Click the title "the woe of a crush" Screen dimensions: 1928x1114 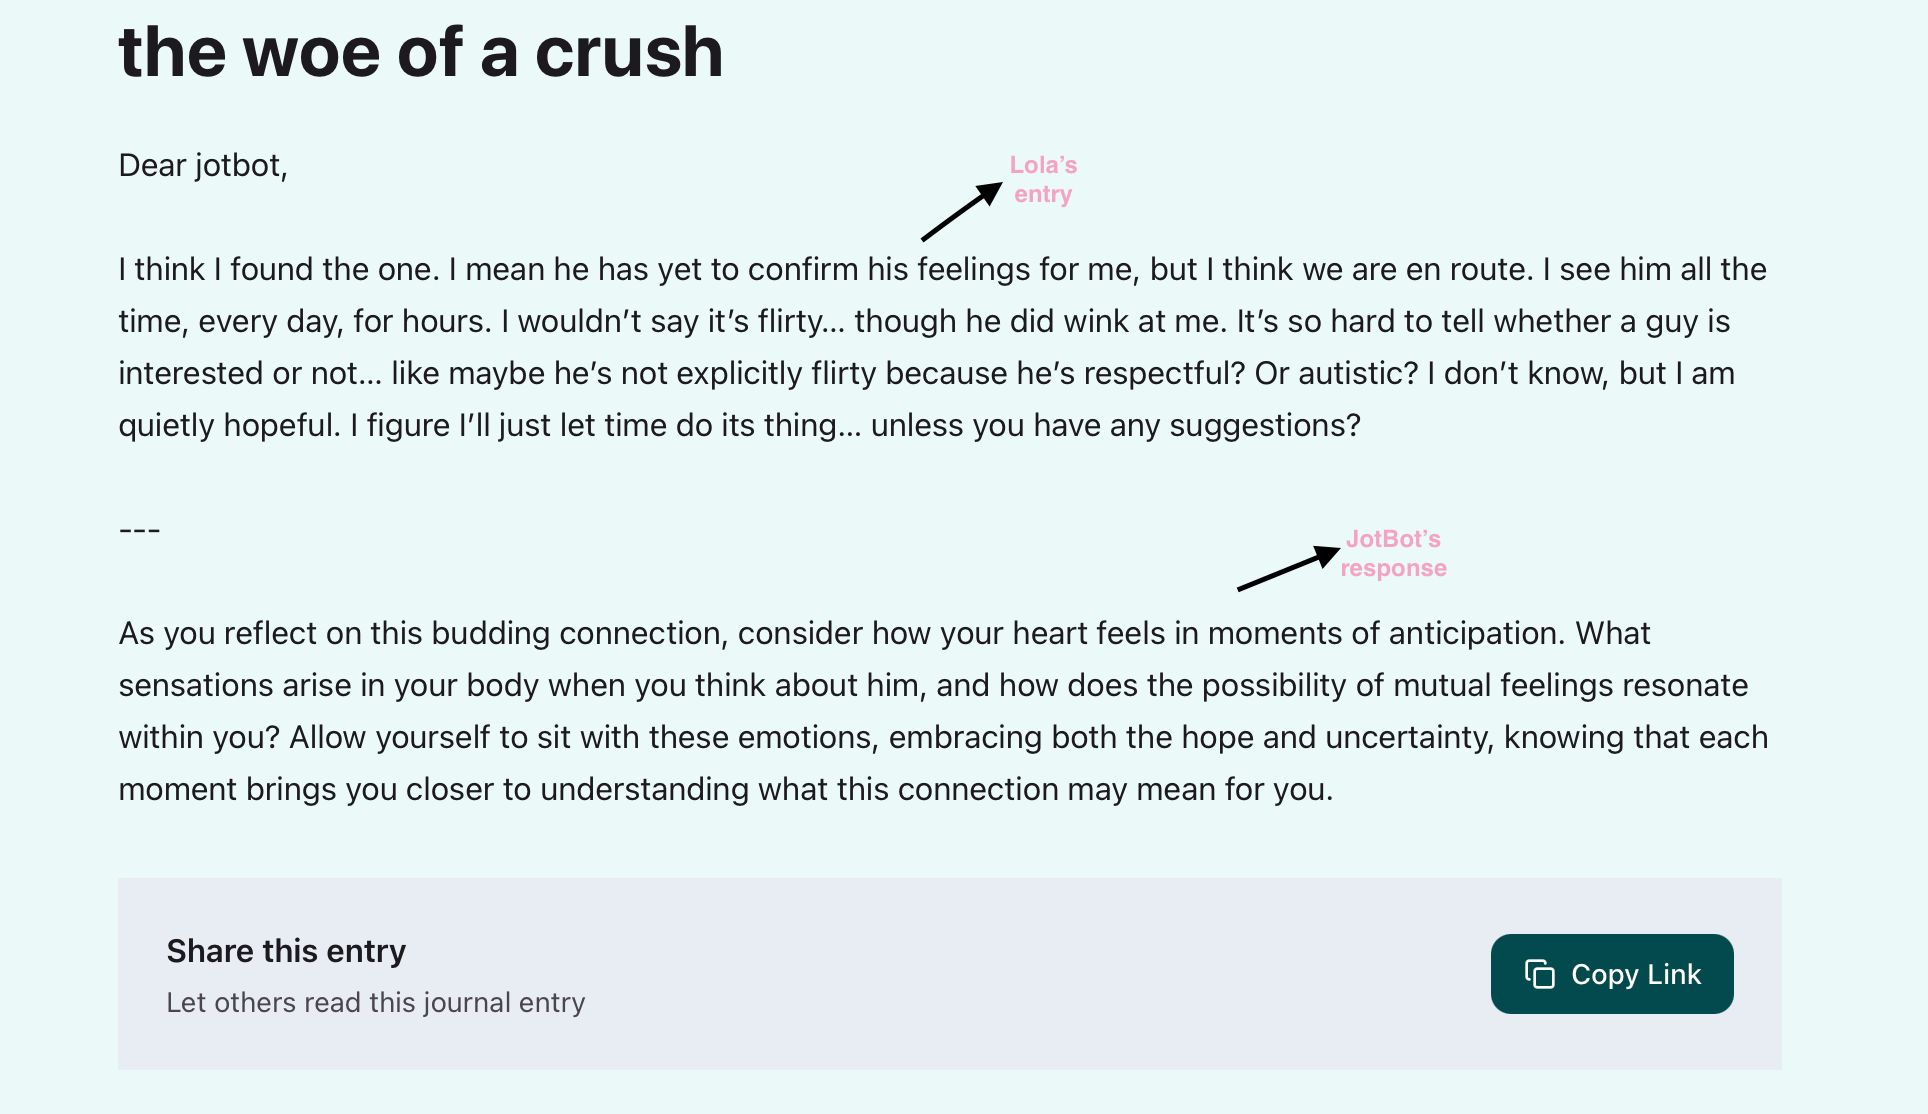(x=420, y=52)
